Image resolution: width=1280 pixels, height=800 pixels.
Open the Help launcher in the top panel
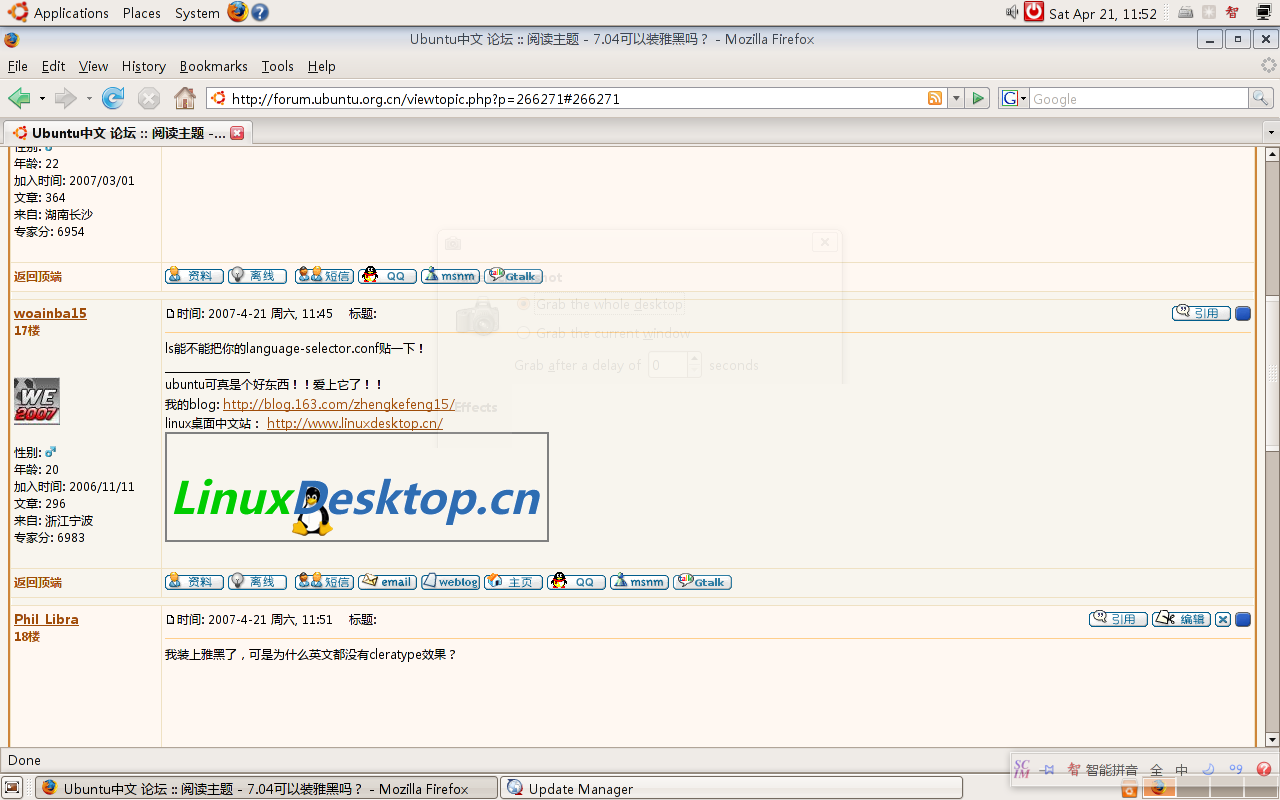pos(259,13)
